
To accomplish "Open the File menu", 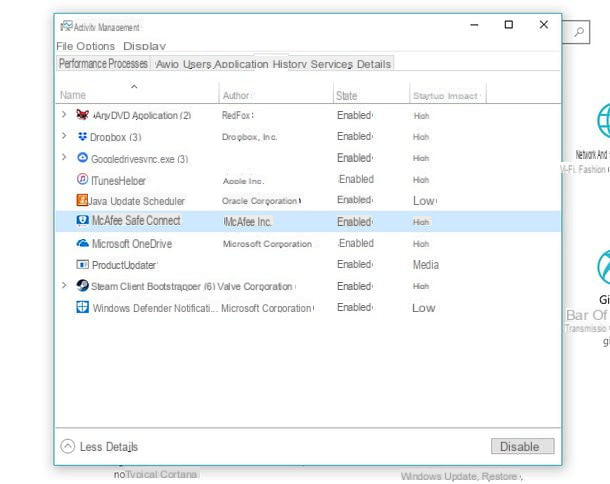I will pyautogui.click(x=65, y=46).
